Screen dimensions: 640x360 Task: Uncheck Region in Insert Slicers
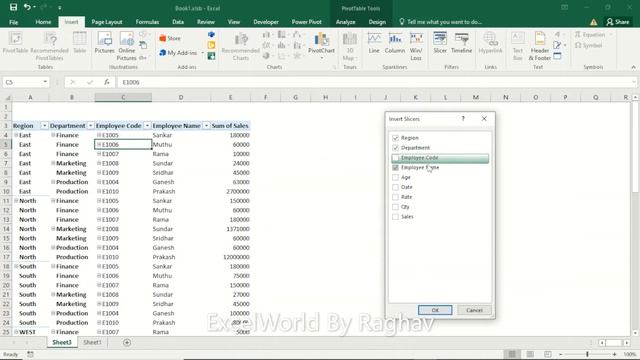pos(395,138)
